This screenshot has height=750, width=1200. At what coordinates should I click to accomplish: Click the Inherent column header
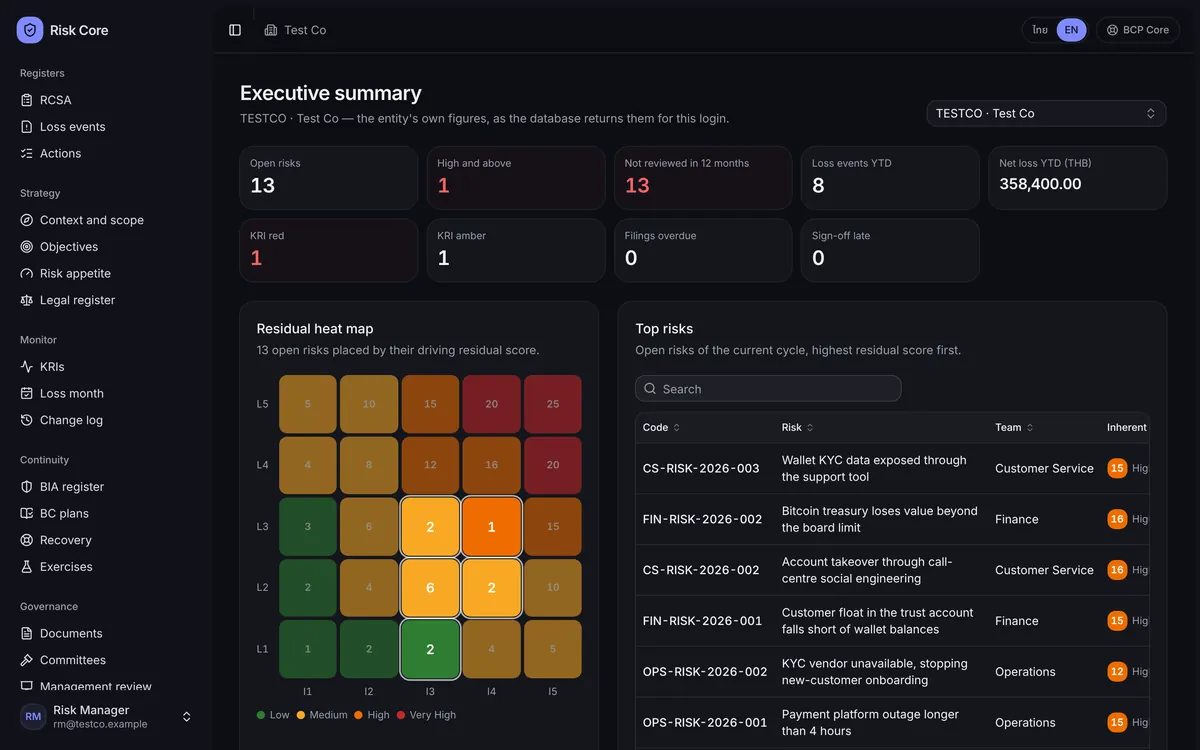[x=1127, y=427]
